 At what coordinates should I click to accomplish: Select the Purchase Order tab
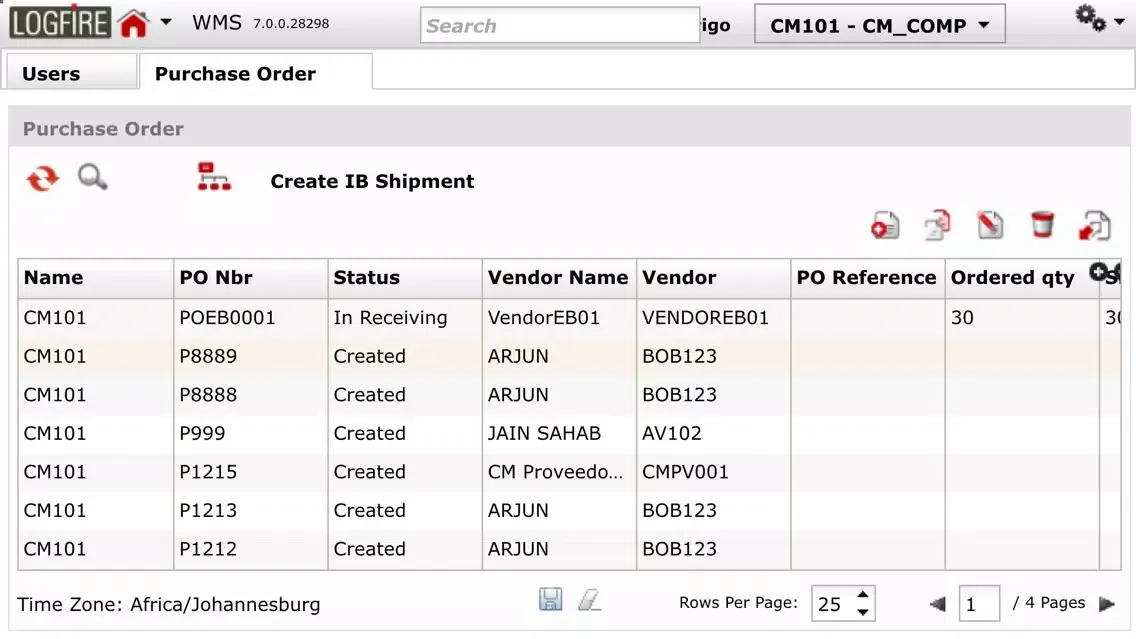pyautogui.click(x=235, y=74)
